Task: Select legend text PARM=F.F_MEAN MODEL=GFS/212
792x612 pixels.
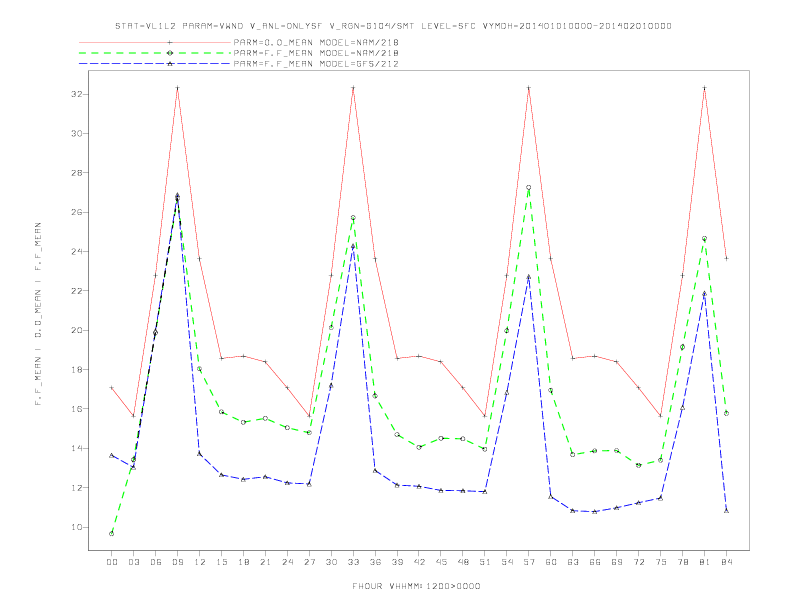Action: [316, 64]
